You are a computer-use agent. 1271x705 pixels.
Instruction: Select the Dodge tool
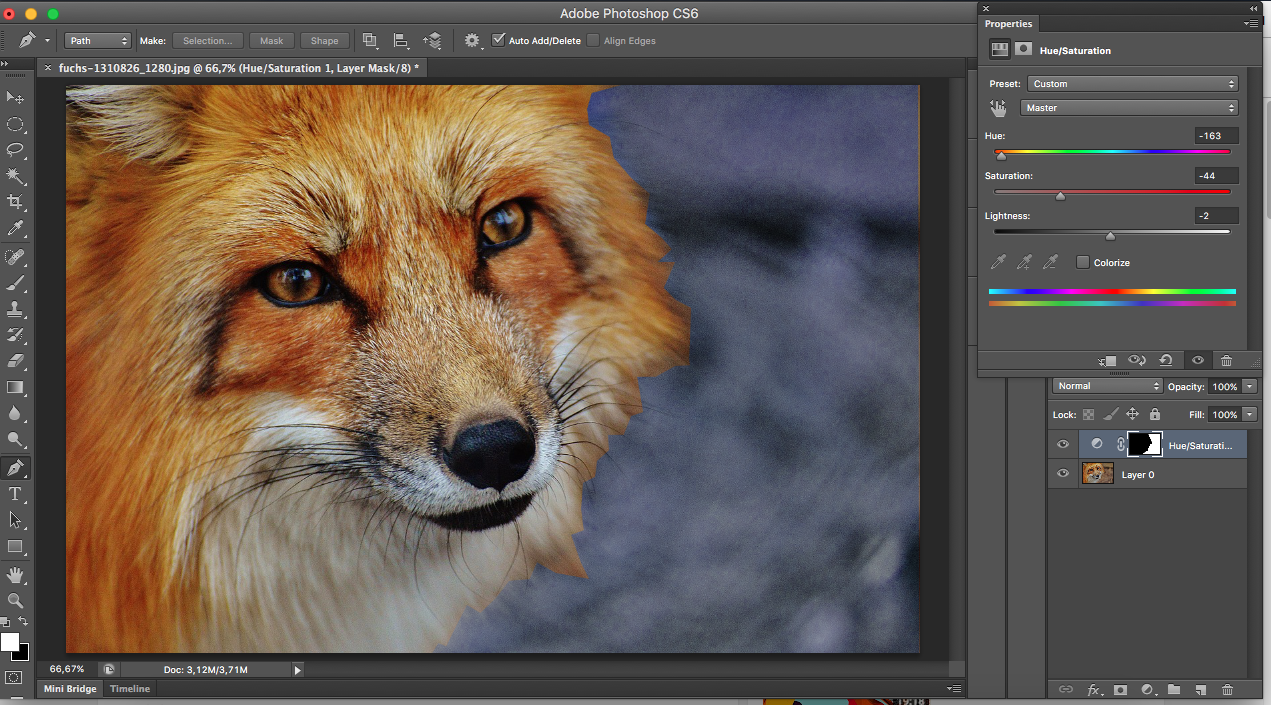point(15,439)
